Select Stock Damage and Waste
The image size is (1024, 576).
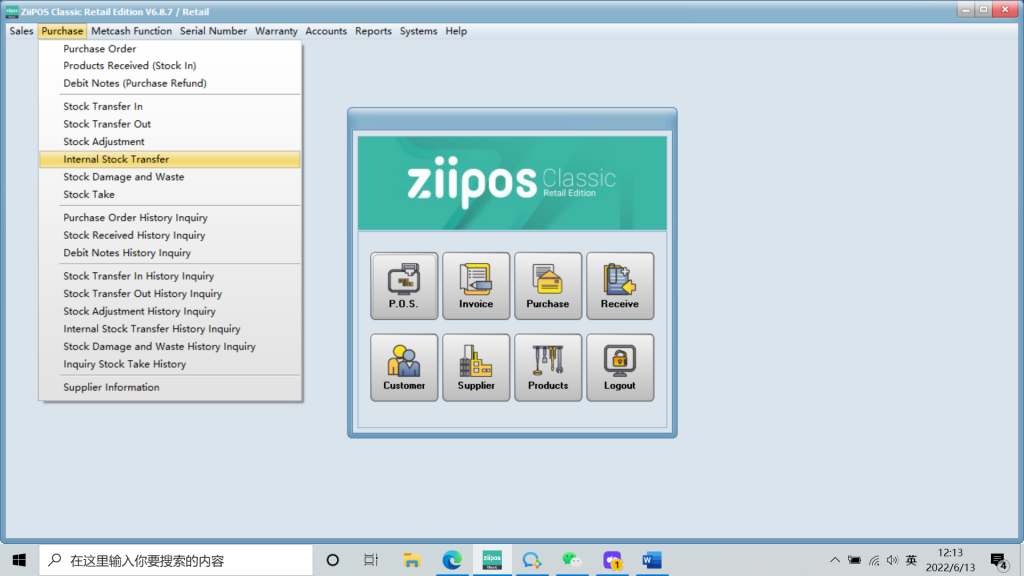[123, 177]
